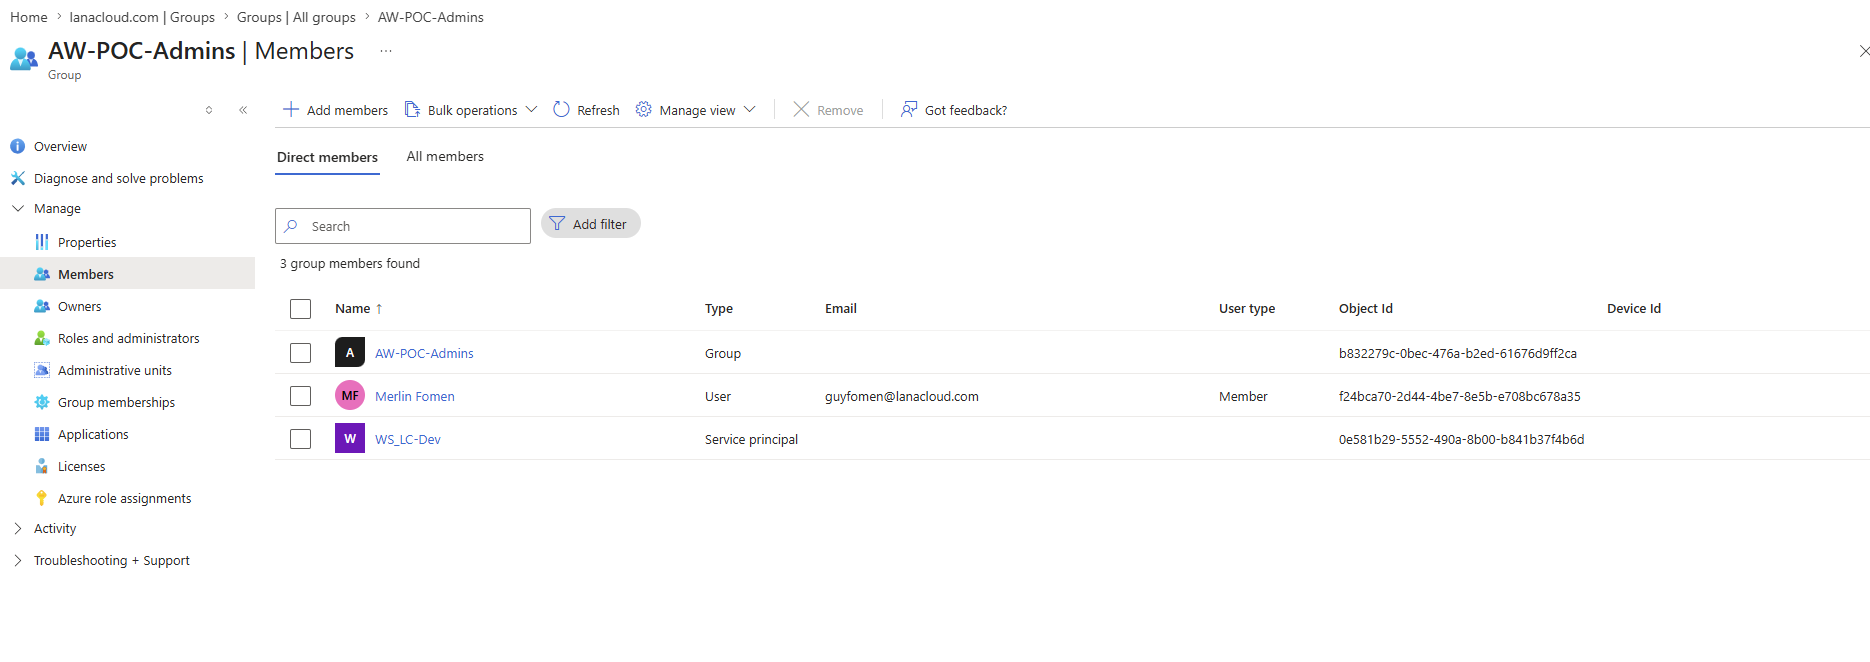This screenshot has height=662, width=1870.
Task: Click the black A avatar for AW-POC-Admins
Action: [x=350, y=353]
